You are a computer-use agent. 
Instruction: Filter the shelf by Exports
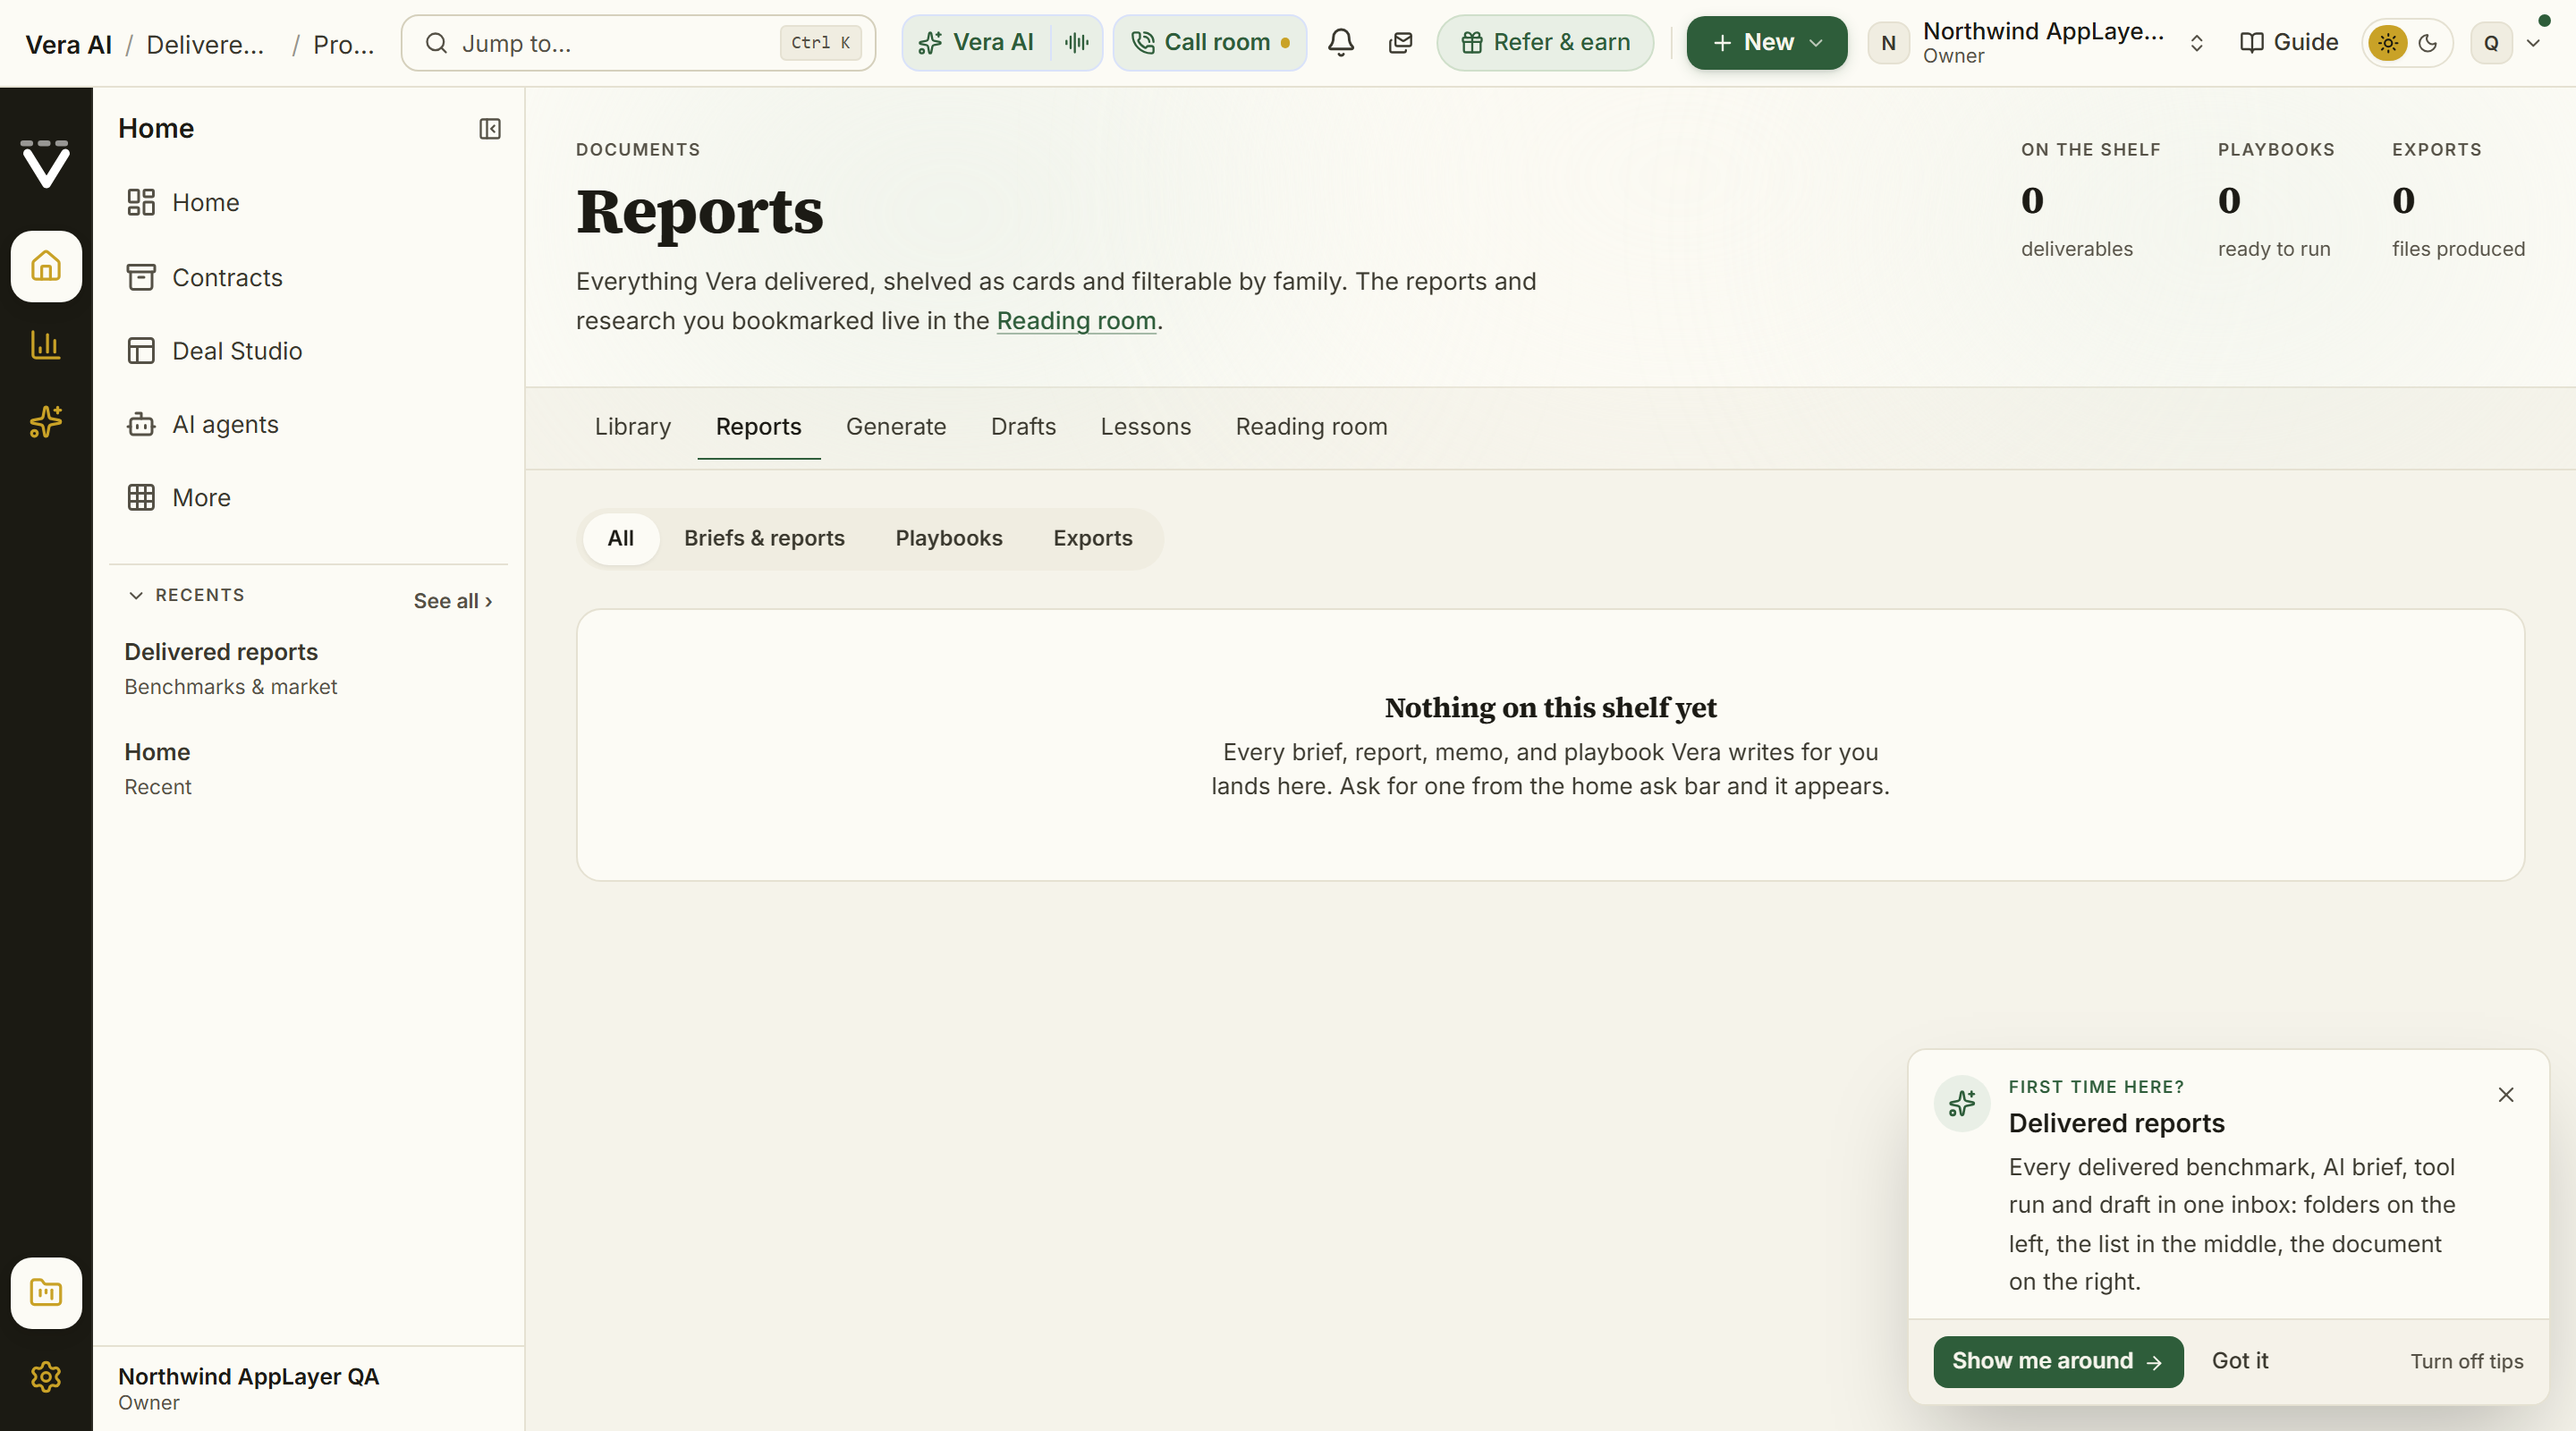(x=1092, y=538)
